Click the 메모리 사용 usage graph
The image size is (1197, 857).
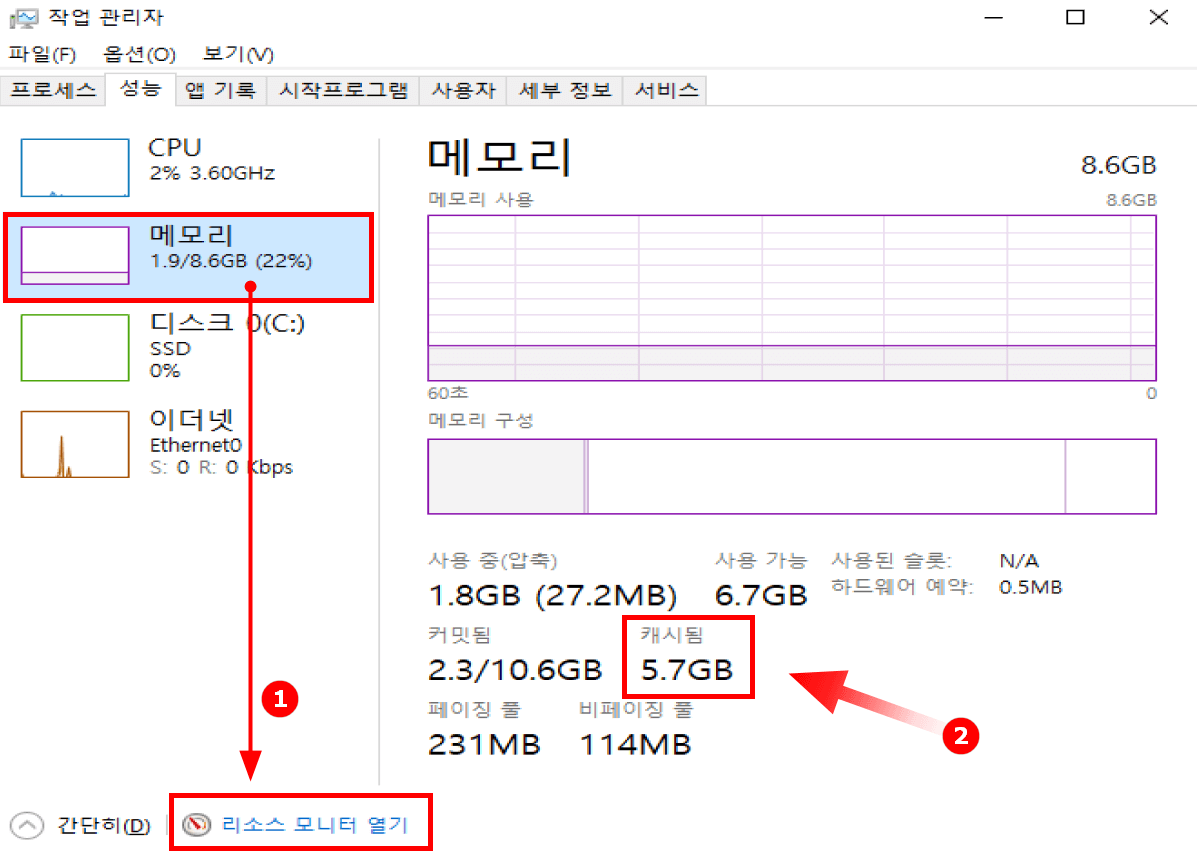(x=792, y=298)
